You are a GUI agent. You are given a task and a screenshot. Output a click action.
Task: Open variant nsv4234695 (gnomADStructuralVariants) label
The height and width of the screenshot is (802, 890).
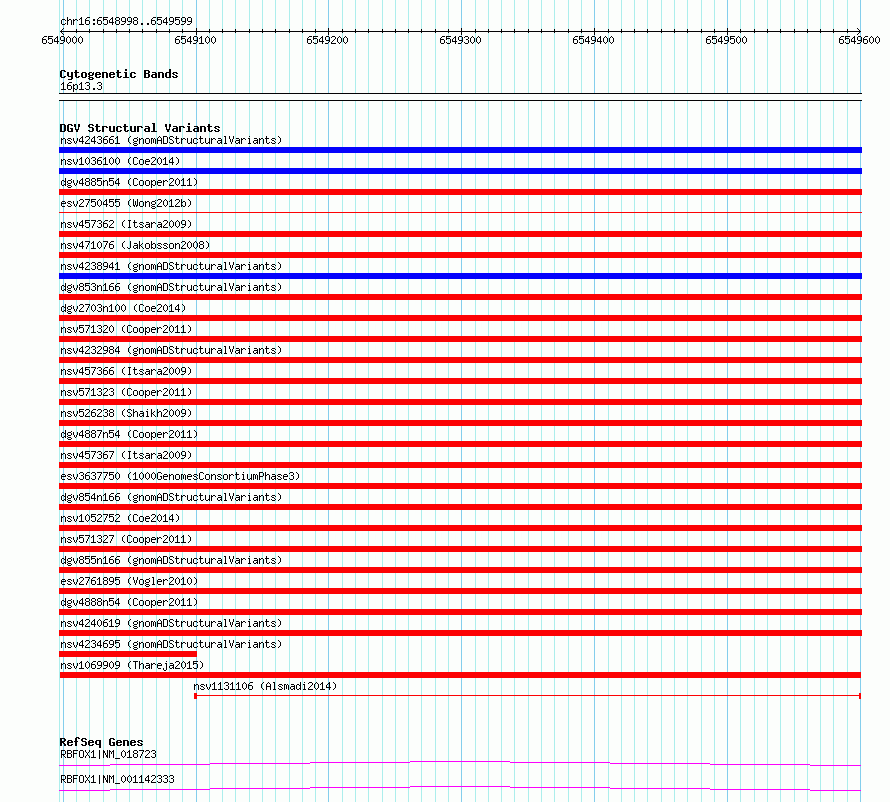pos(171,644)
